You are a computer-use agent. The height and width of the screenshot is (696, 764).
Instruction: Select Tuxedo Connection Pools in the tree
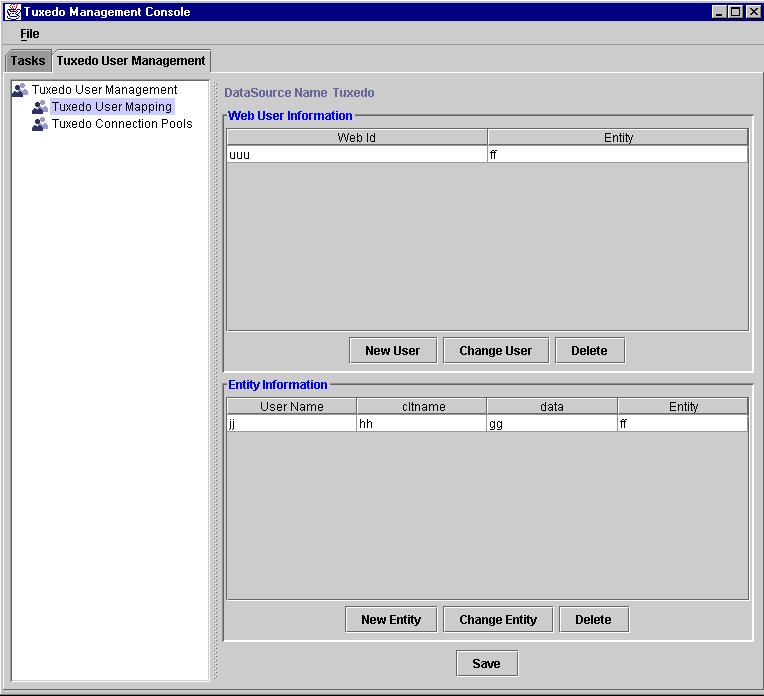point(122,124)
